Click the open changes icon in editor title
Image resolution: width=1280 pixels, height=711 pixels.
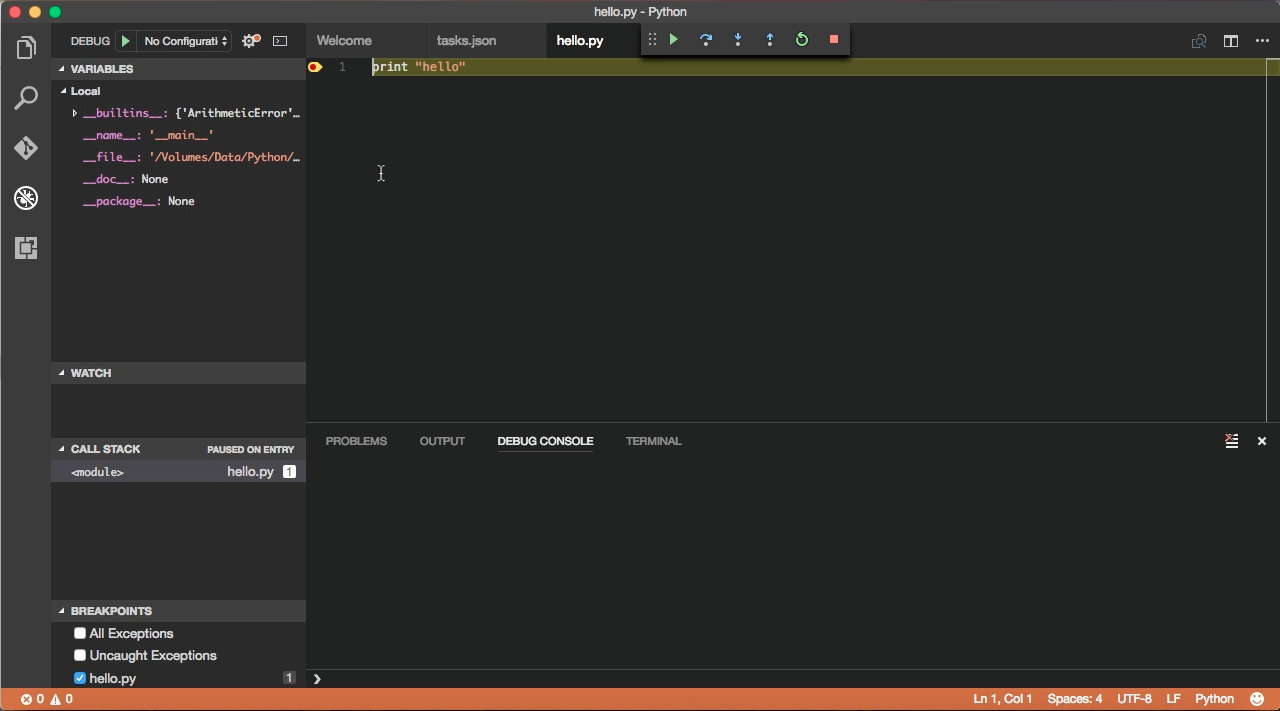pyautogui.click(x=1199, y=41)
